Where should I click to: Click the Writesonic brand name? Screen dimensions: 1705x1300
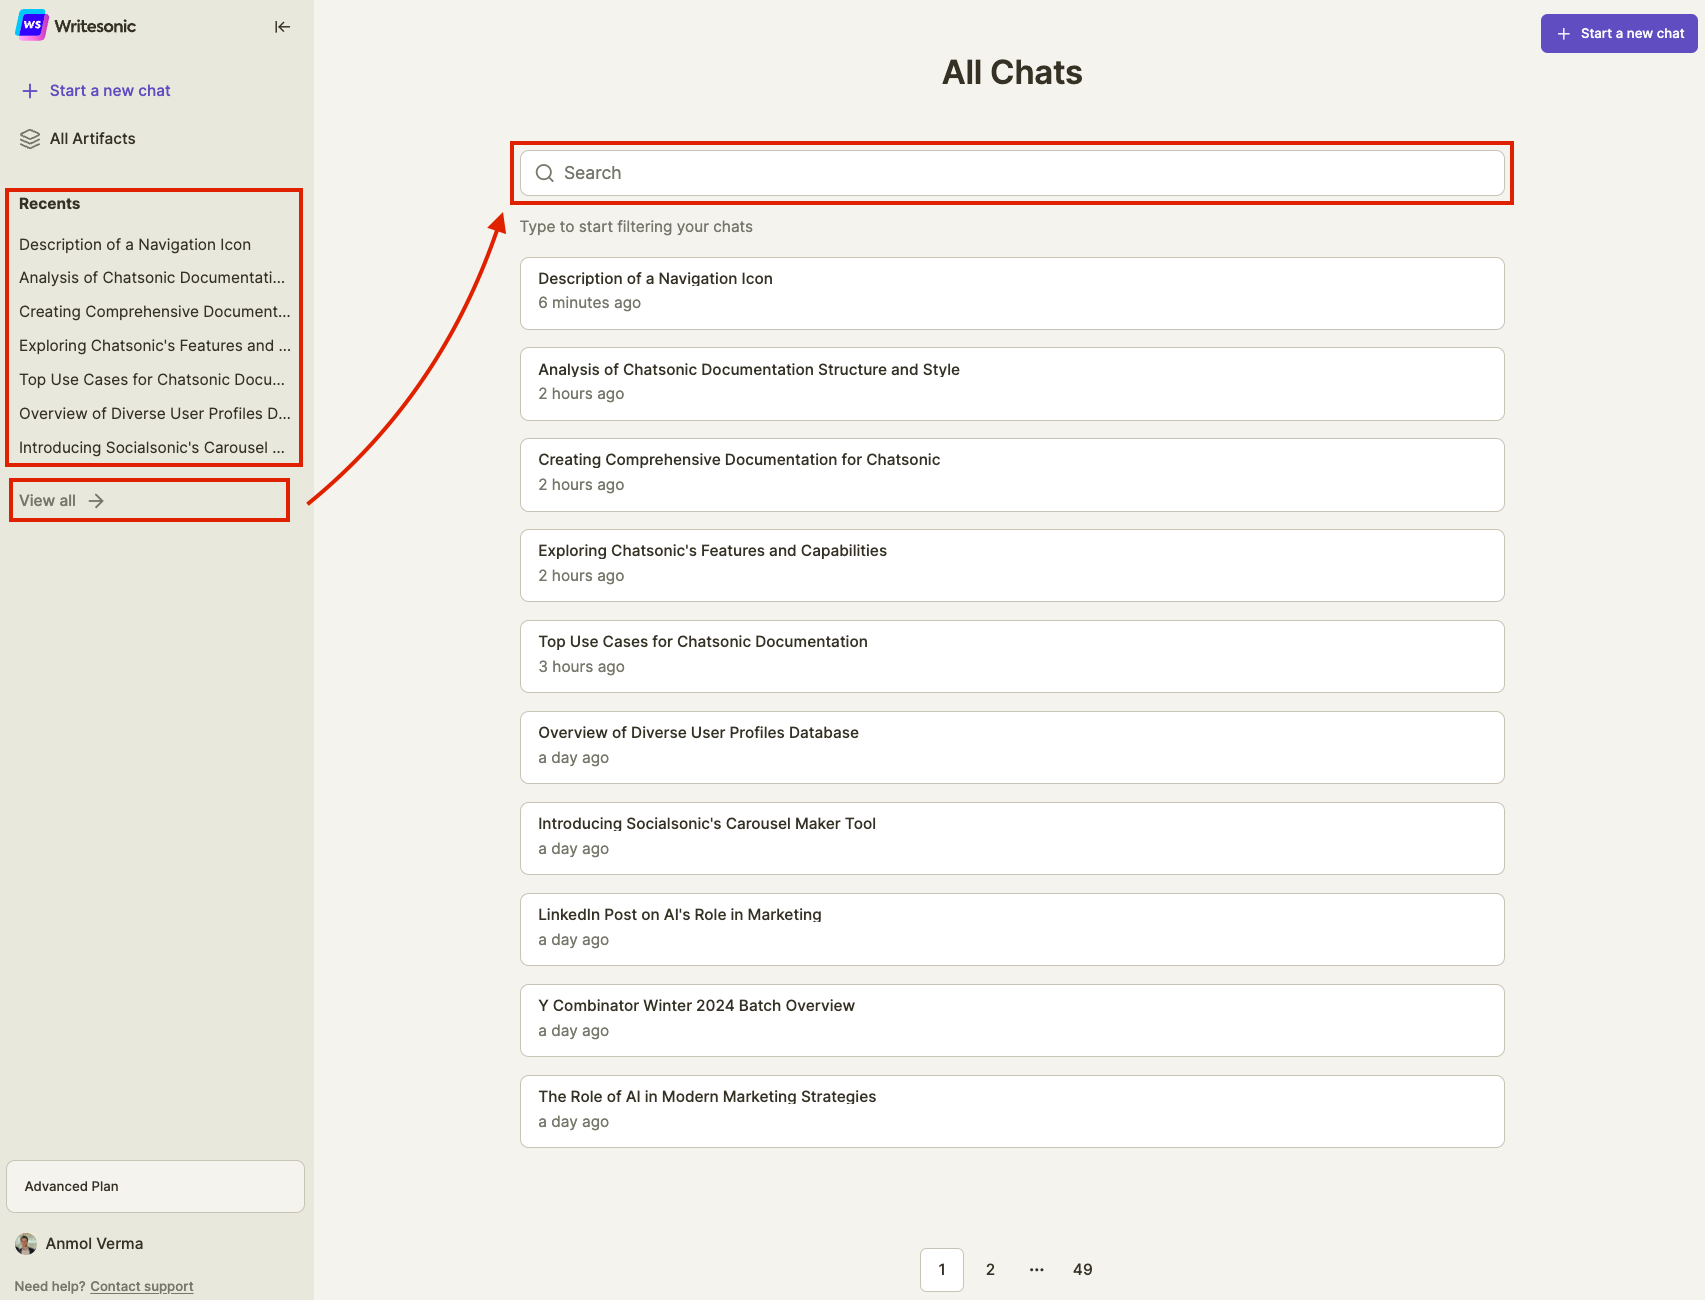(x=95, y=26)
